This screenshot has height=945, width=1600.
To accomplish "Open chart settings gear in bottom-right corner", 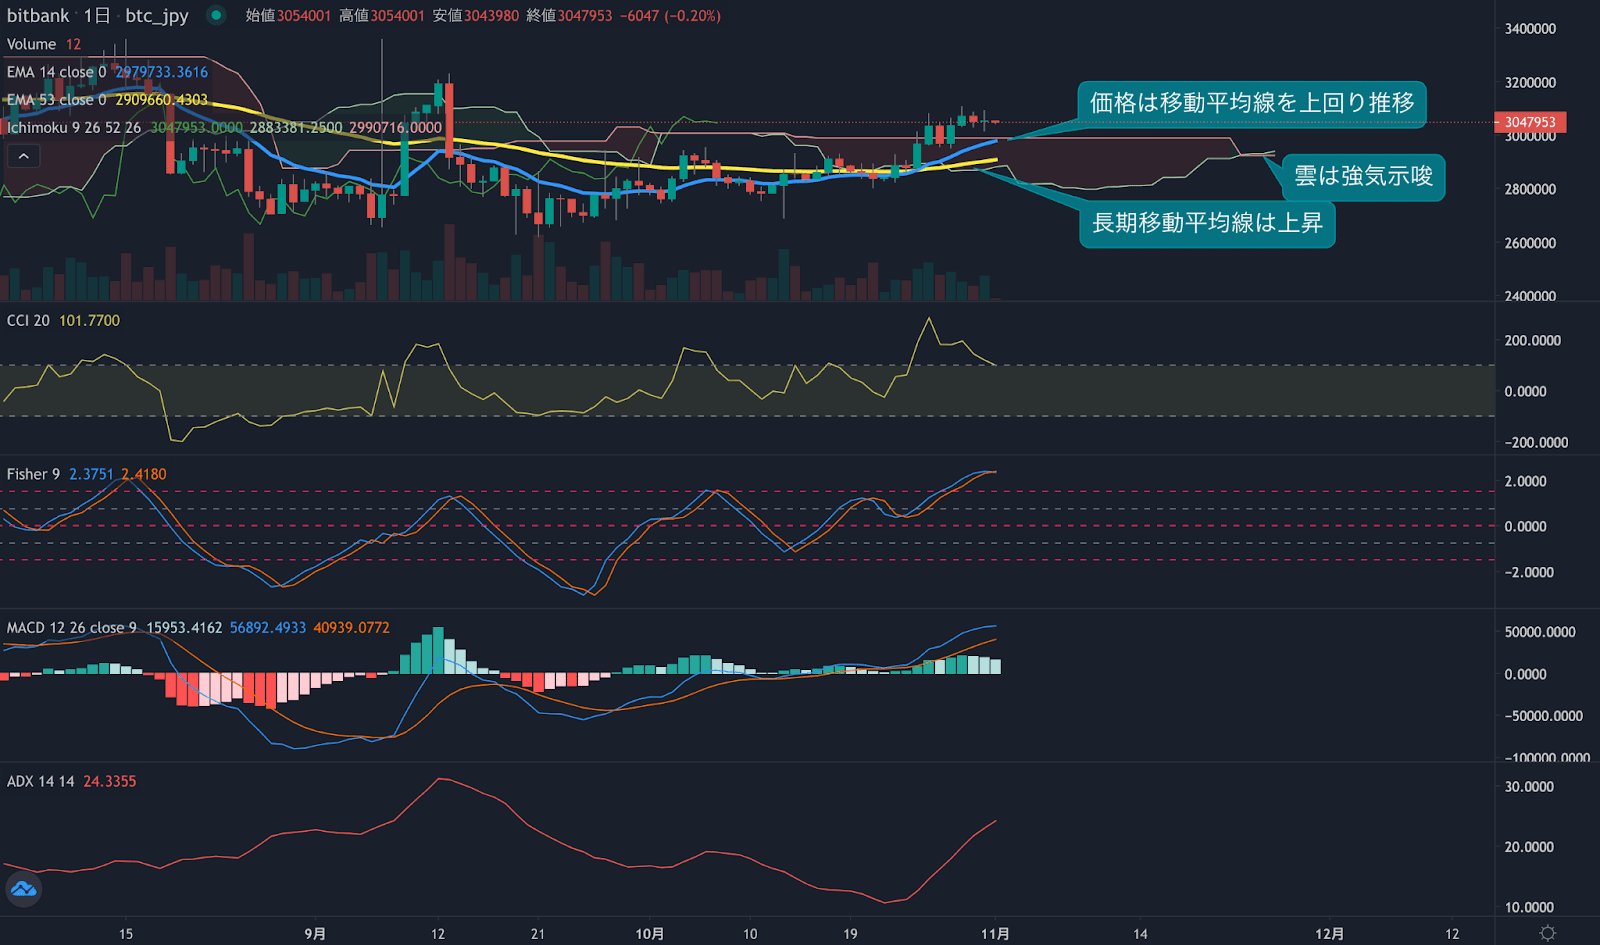I will pos(1547,932).
